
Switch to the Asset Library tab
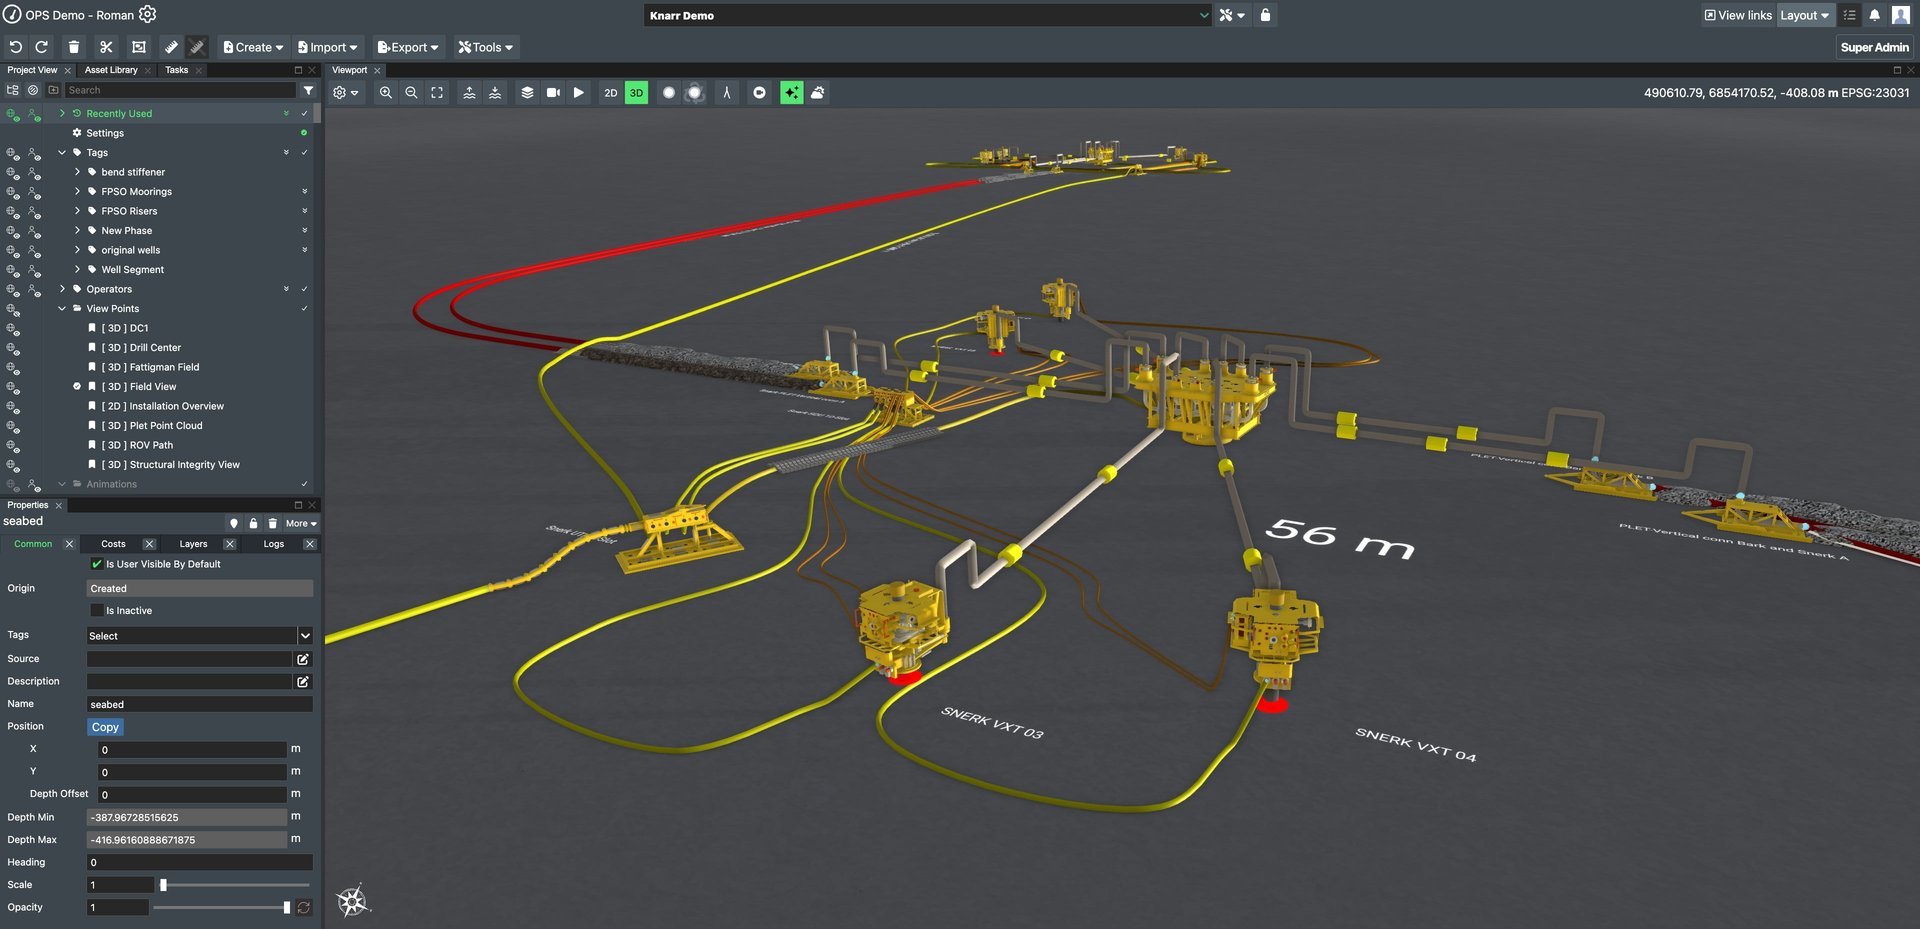(111, 70)
